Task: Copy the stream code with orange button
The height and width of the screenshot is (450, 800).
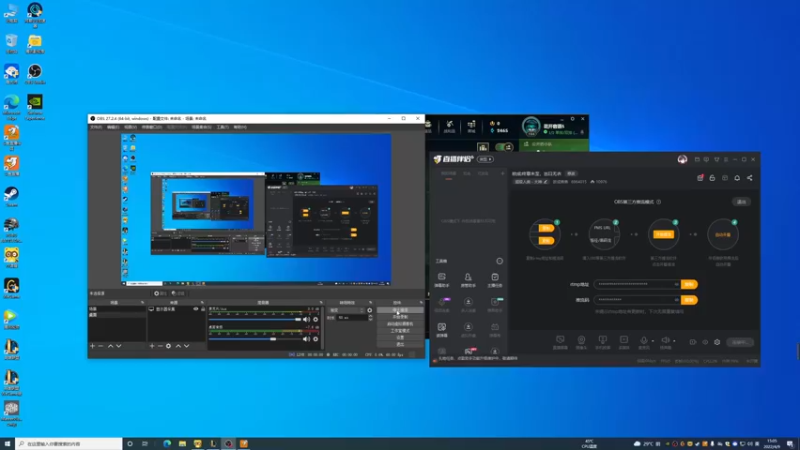Action: pyautogui.click(x=689, y=300)
